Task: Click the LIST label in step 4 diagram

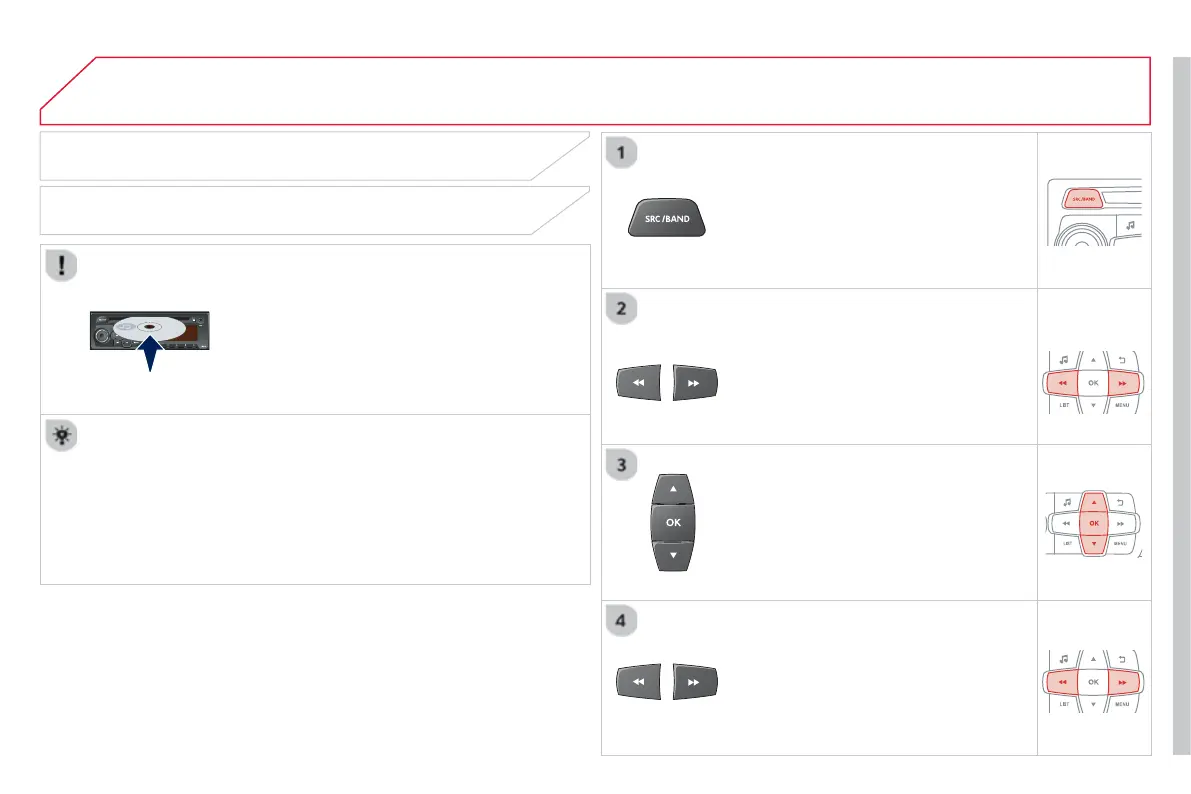Action: click(x=1065, y=706)
